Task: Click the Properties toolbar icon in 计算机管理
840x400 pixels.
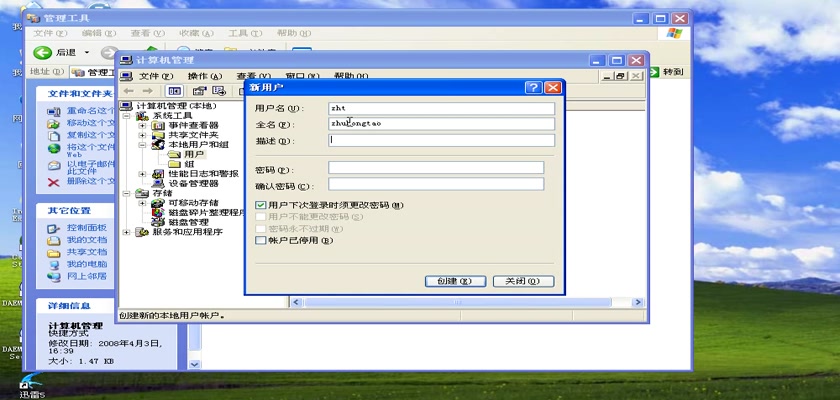Action: pyautogui.click(x=199, y=91)
